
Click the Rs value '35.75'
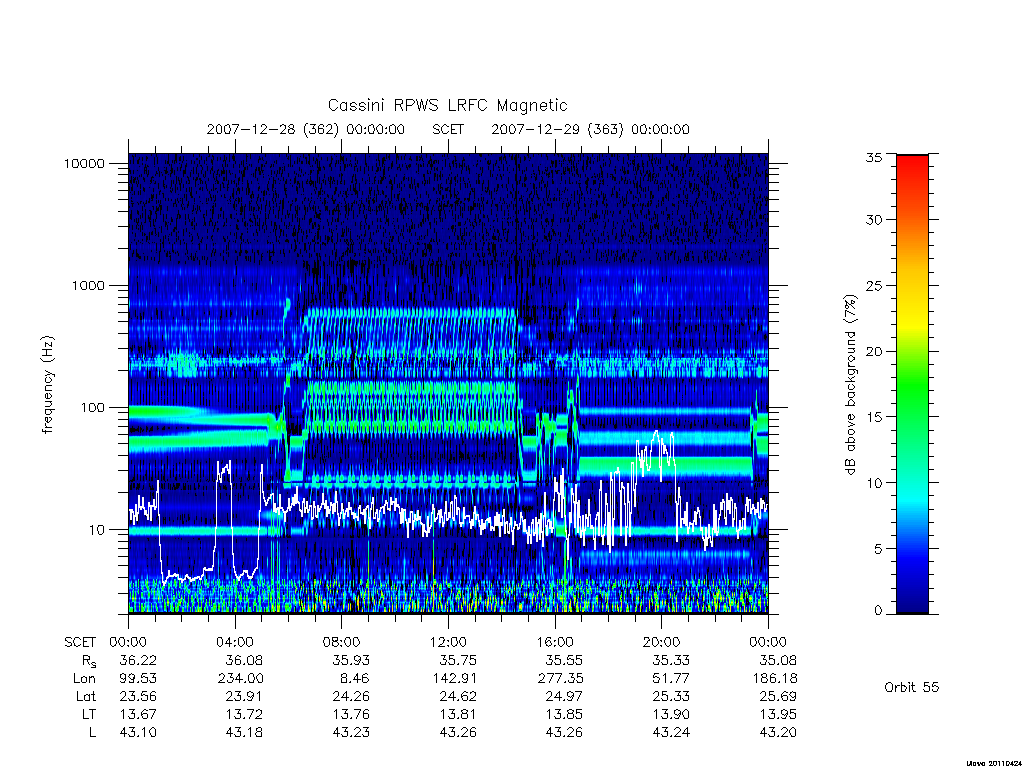458,660
